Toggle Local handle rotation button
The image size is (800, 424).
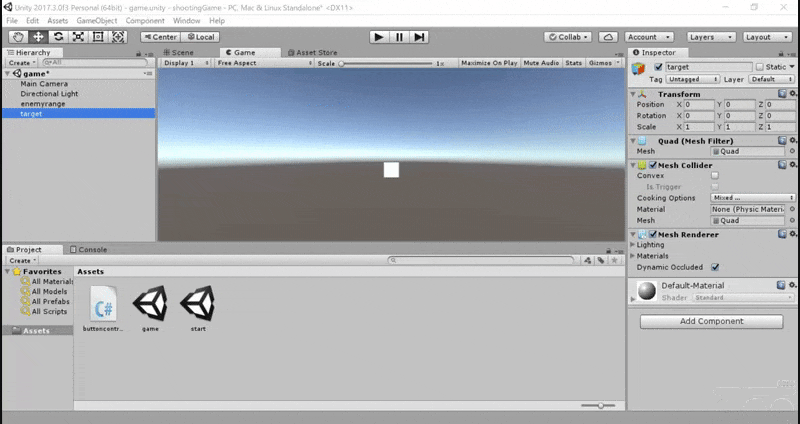tap(201, 37)
